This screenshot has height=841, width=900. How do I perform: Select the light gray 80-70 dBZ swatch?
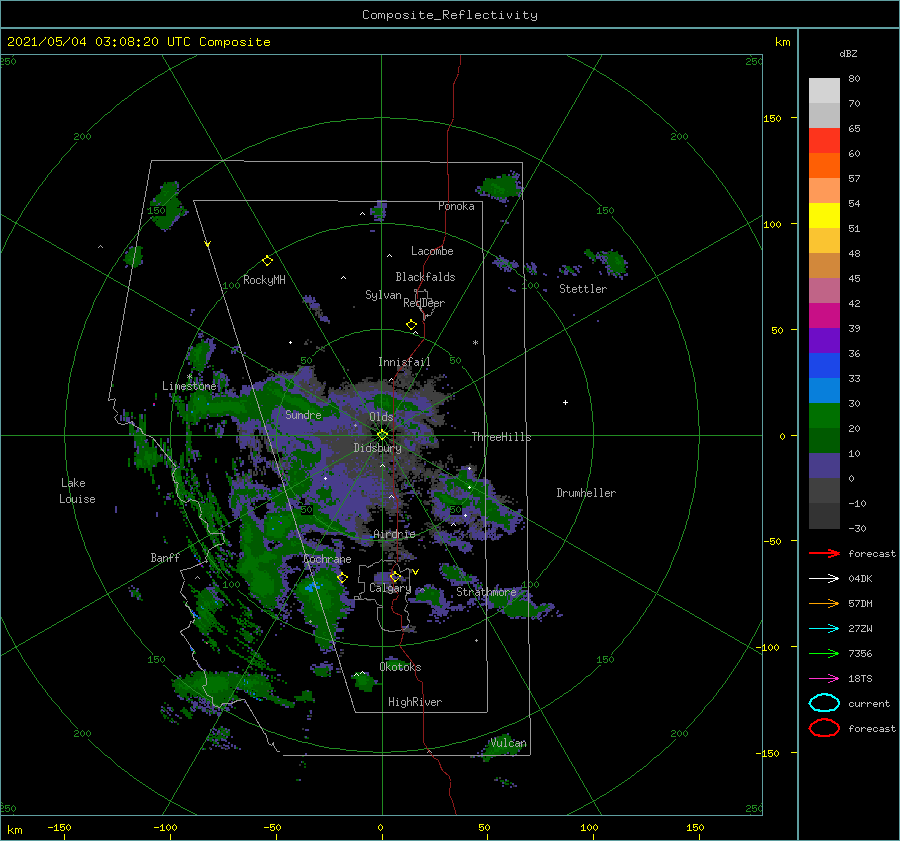[824, 91]
